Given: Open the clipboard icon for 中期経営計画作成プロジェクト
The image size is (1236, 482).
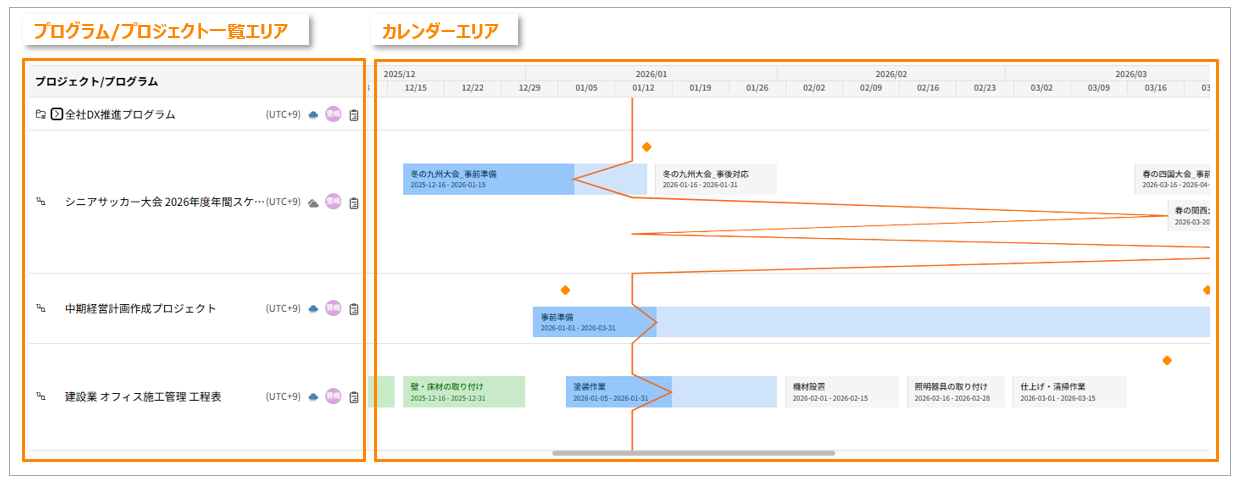Looking at the screenshot, I should click(x=354, y=309).
